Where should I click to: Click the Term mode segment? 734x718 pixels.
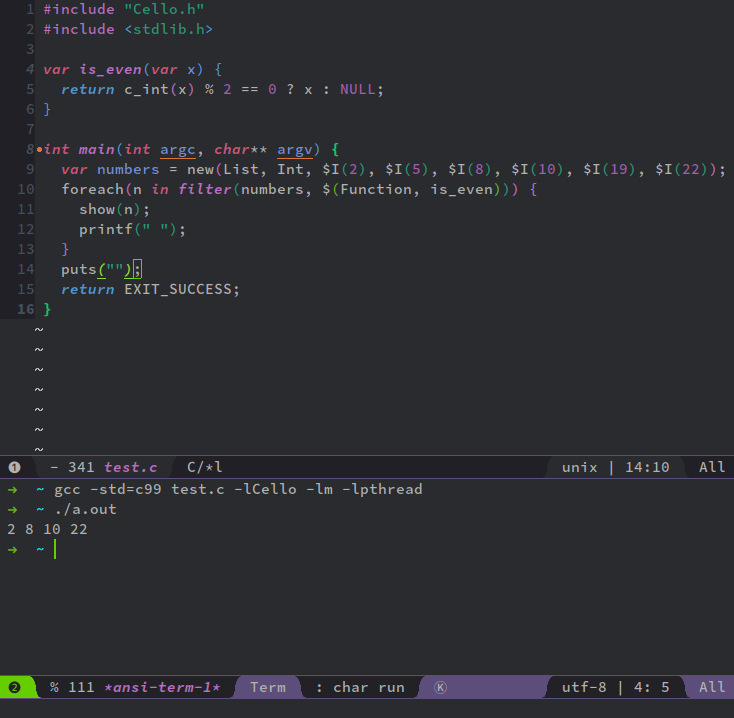[268, 687]
